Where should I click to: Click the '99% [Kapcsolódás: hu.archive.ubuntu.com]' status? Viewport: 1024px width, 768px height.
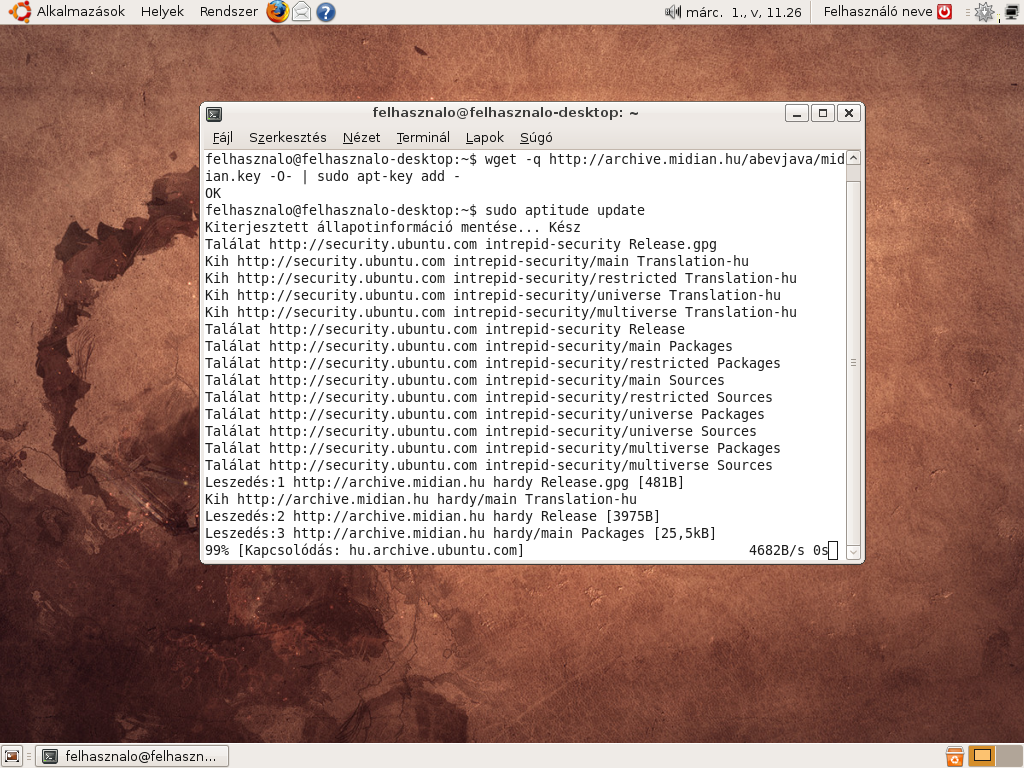click(364, 550)
